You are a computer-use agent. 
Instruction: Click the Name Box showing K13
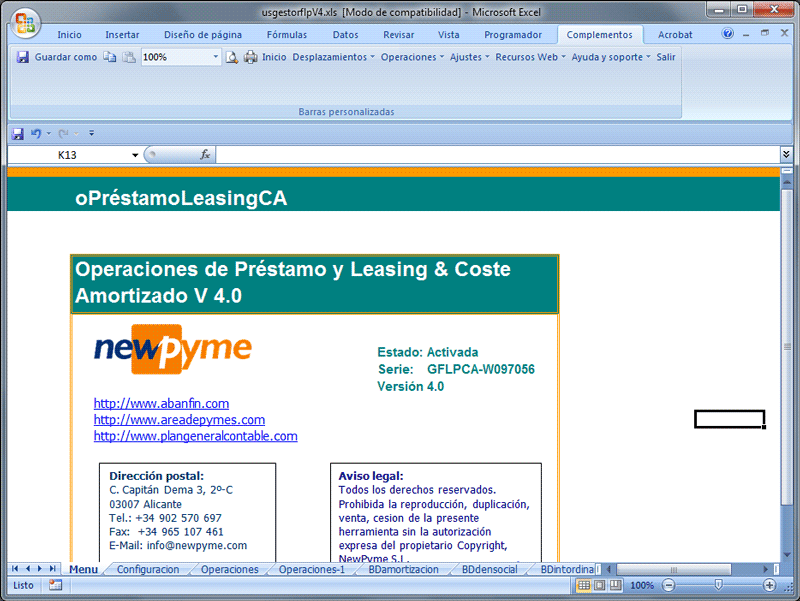(68, 155)
